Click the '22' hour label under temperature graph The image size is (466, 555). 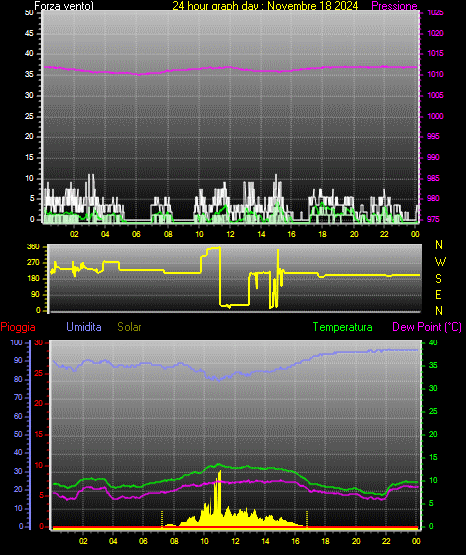(386, 541)
